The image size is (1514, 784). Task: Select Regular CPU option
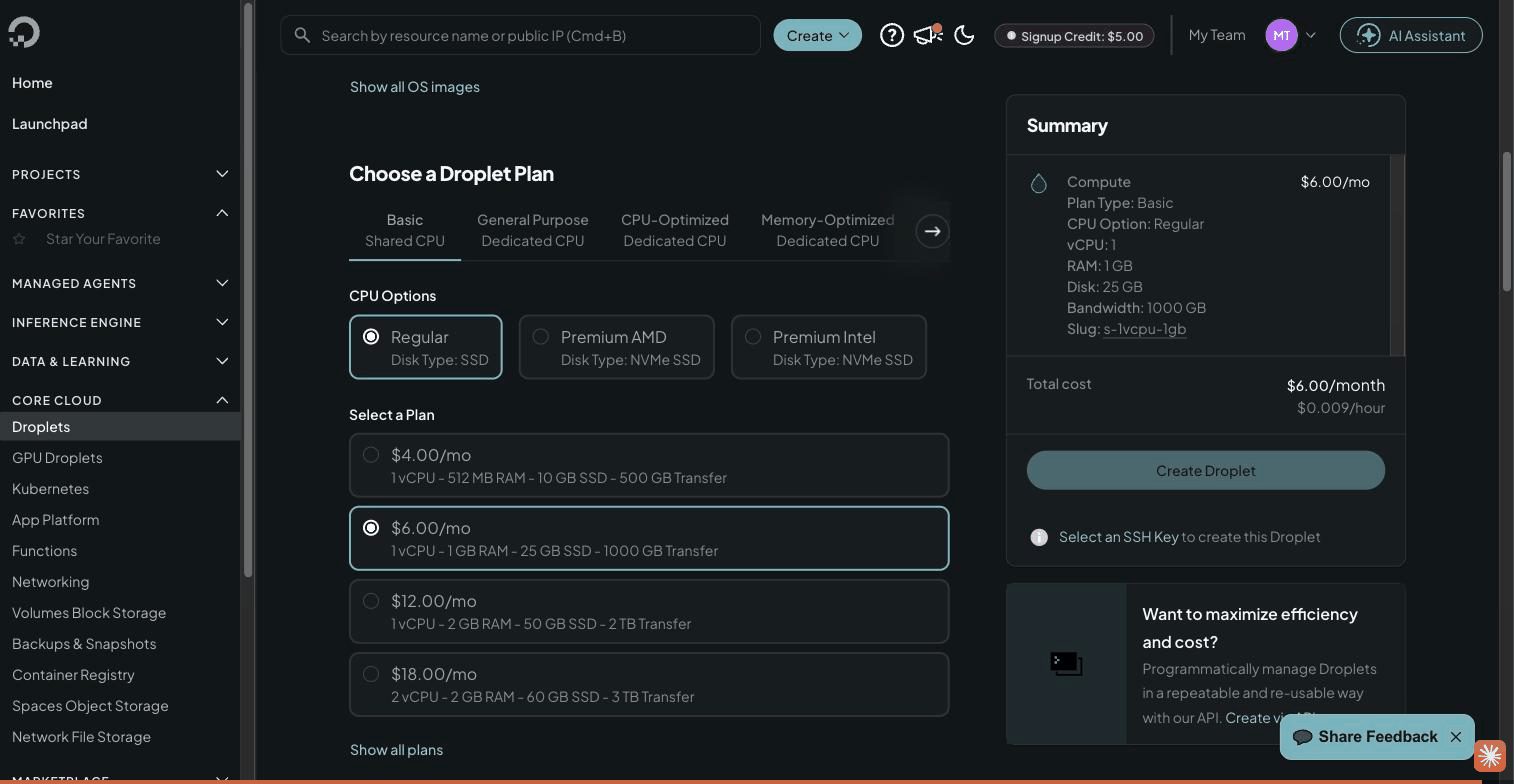click(x=425, y=347)
